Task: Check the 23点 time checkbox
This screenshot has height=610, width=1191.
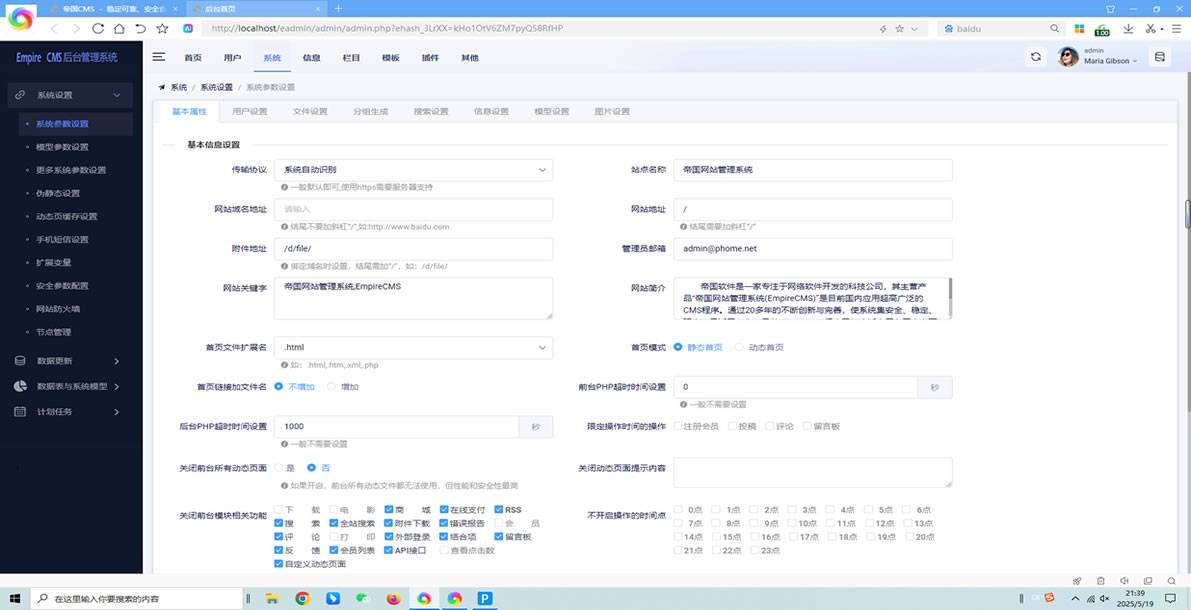Action: [754, 550]
